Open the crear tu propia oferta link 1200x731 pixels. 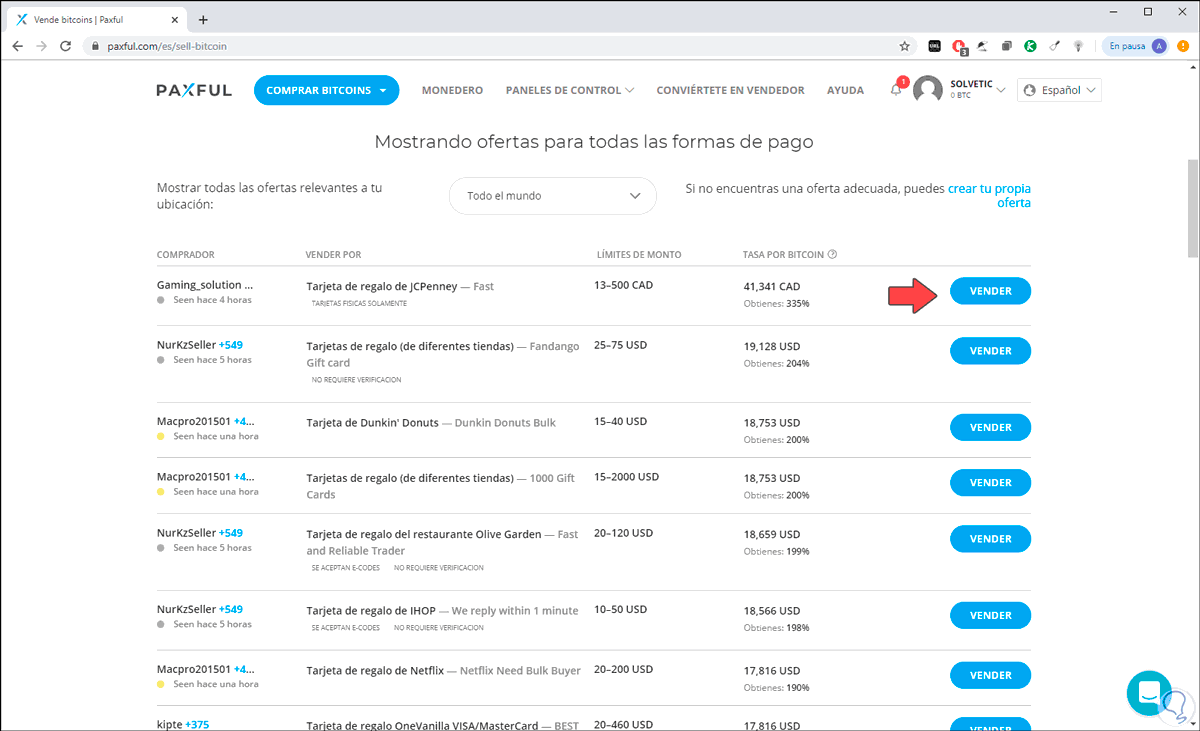click(x=989, y=195)
